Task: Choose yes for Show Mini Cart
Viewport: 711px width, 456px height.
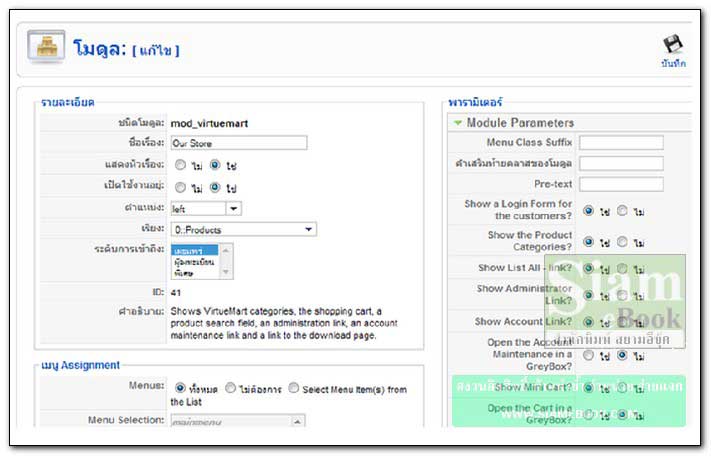Action: pos(589,388)
